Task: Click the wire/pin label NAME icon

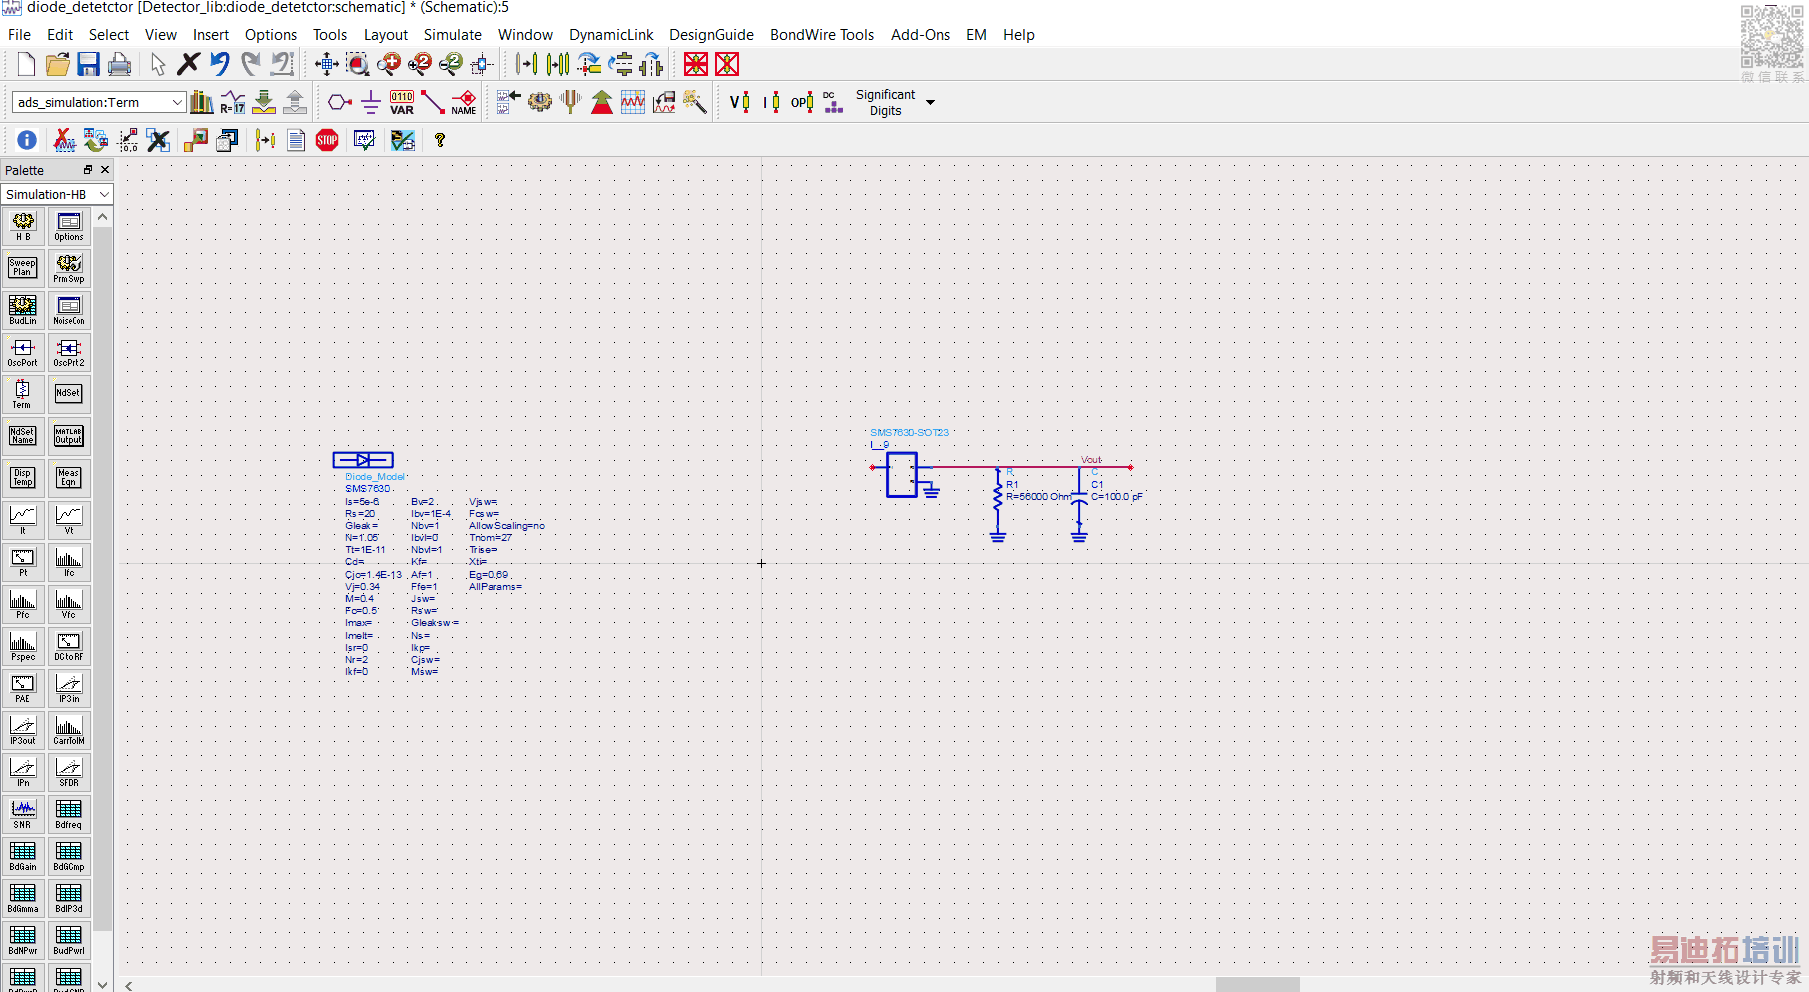Action: (463, 102)
